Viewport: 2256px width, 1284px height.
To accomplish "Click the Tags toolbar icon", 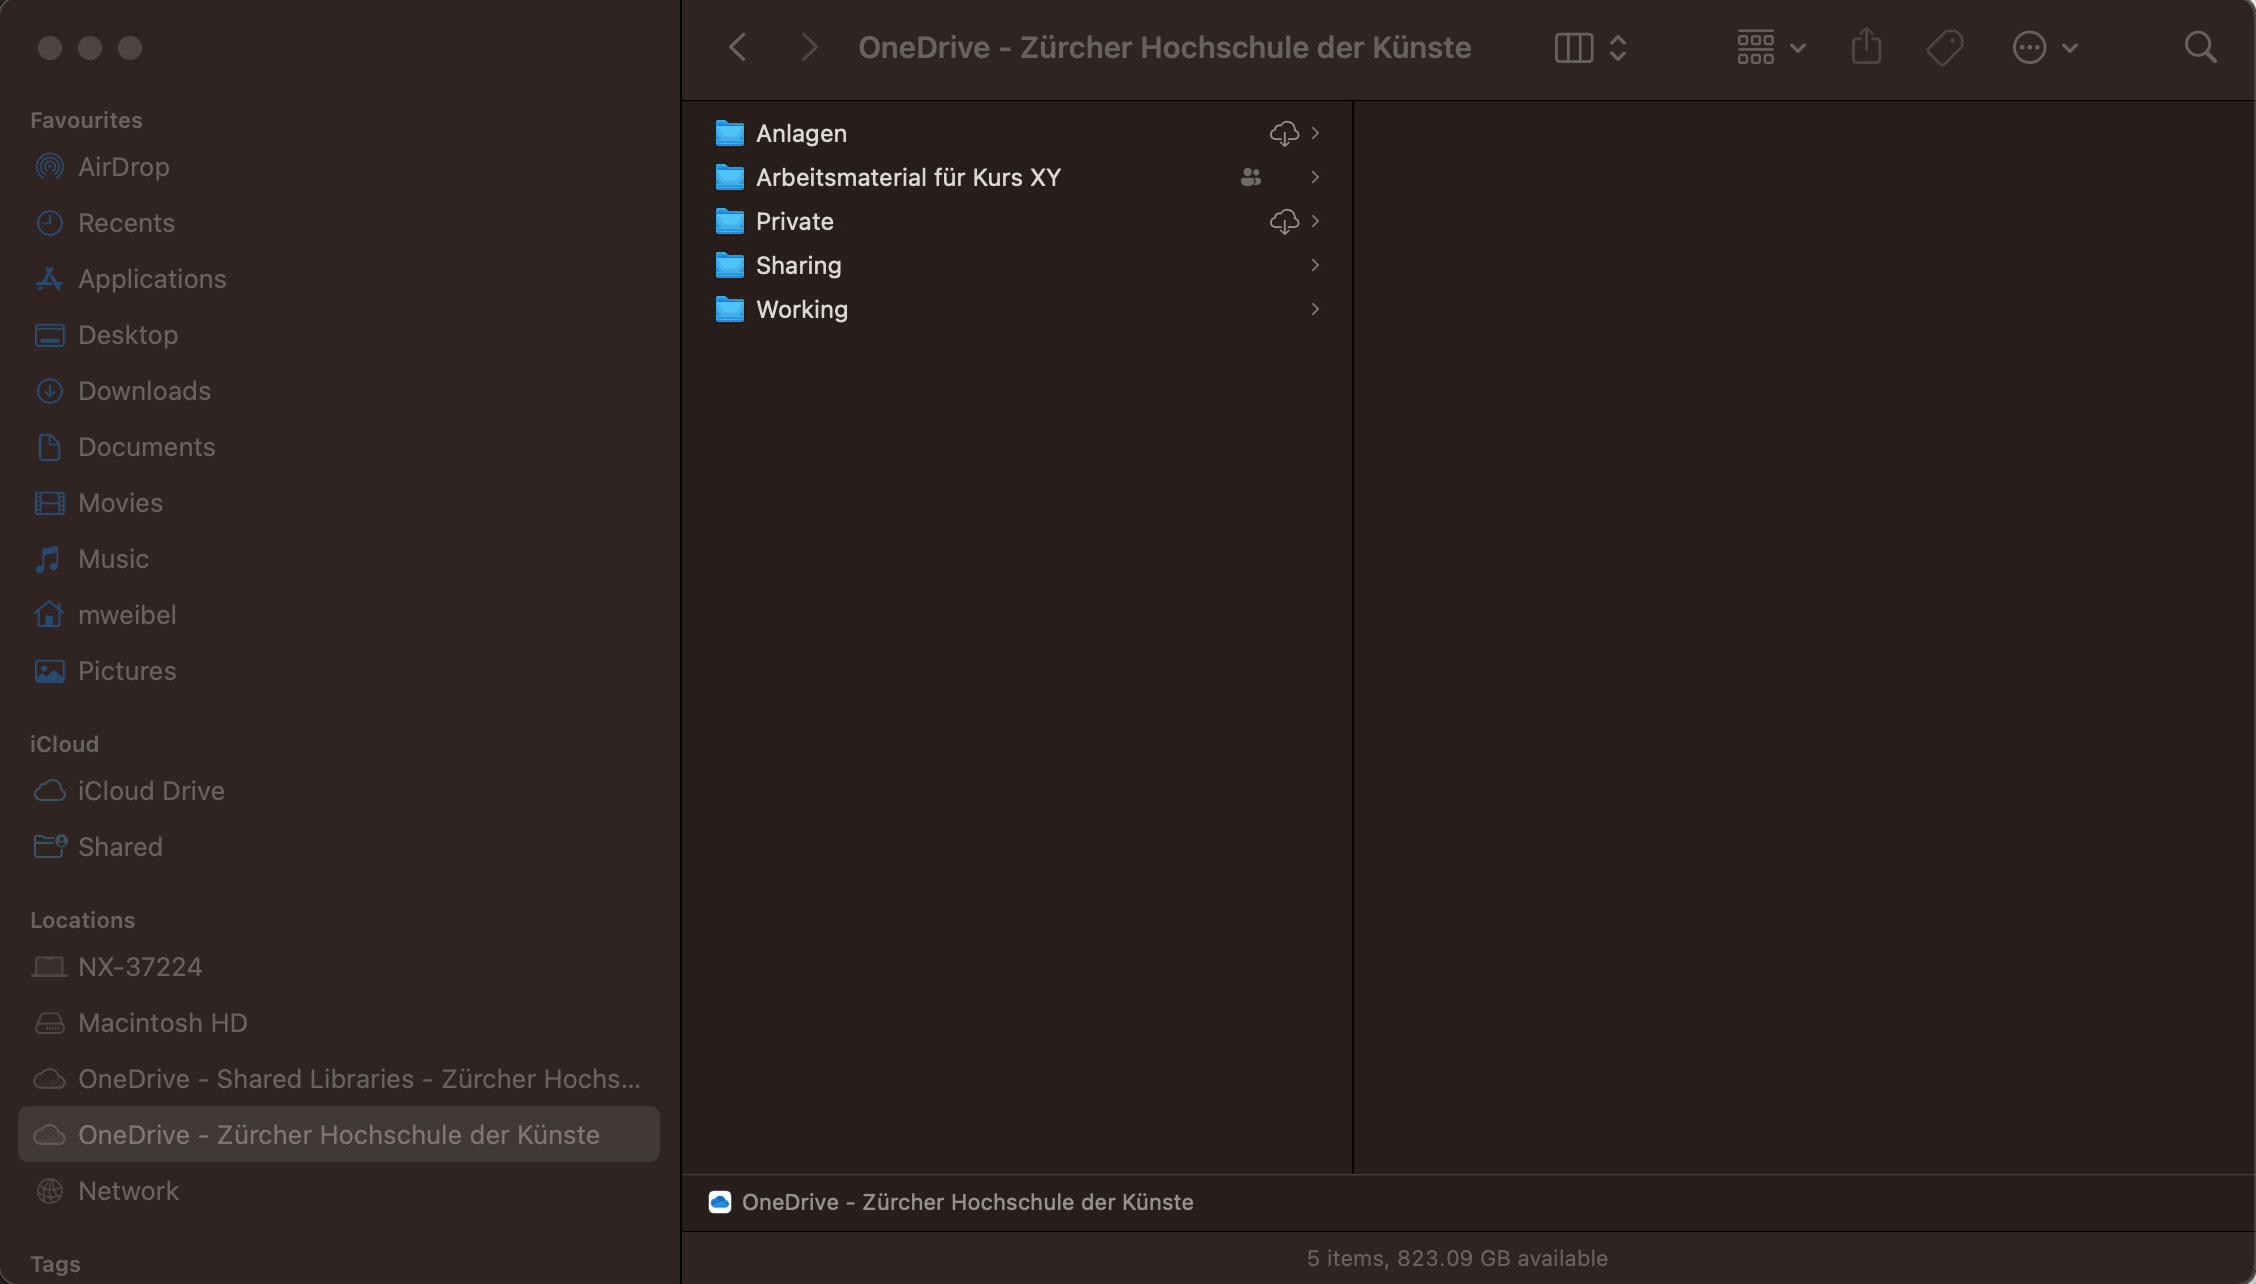I will coord(1945,47).
